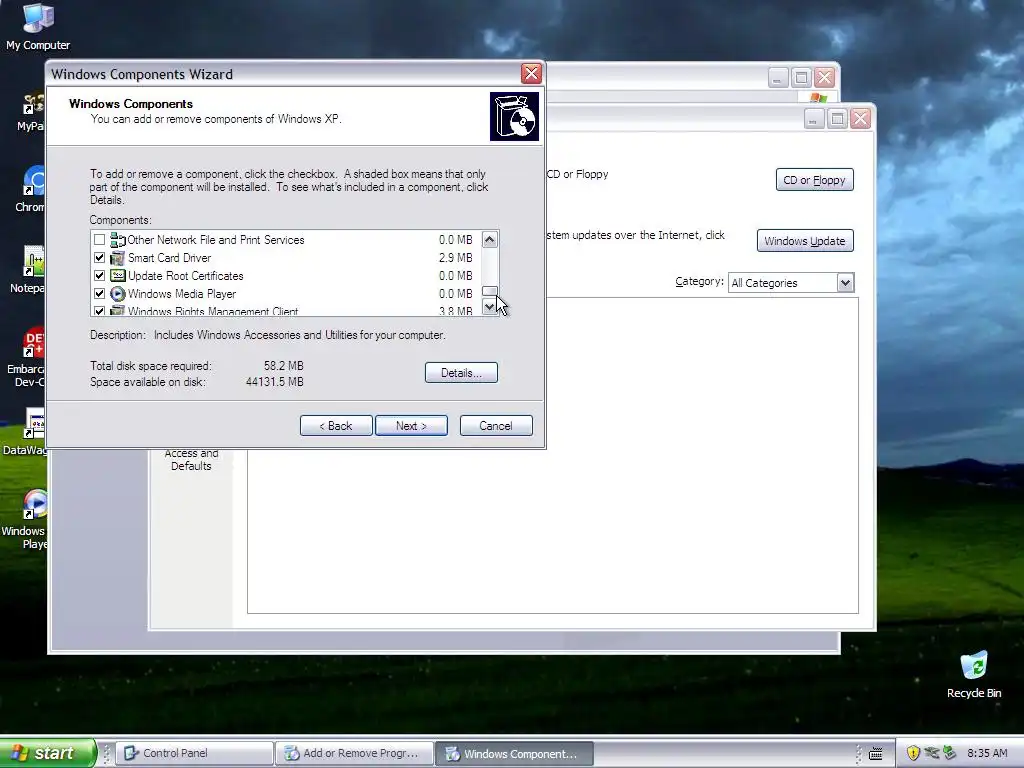The height and width of the screenshot is (768, 1024).
Task: Maximize the Add or Remove Programs window
Action: coord(837,119)
